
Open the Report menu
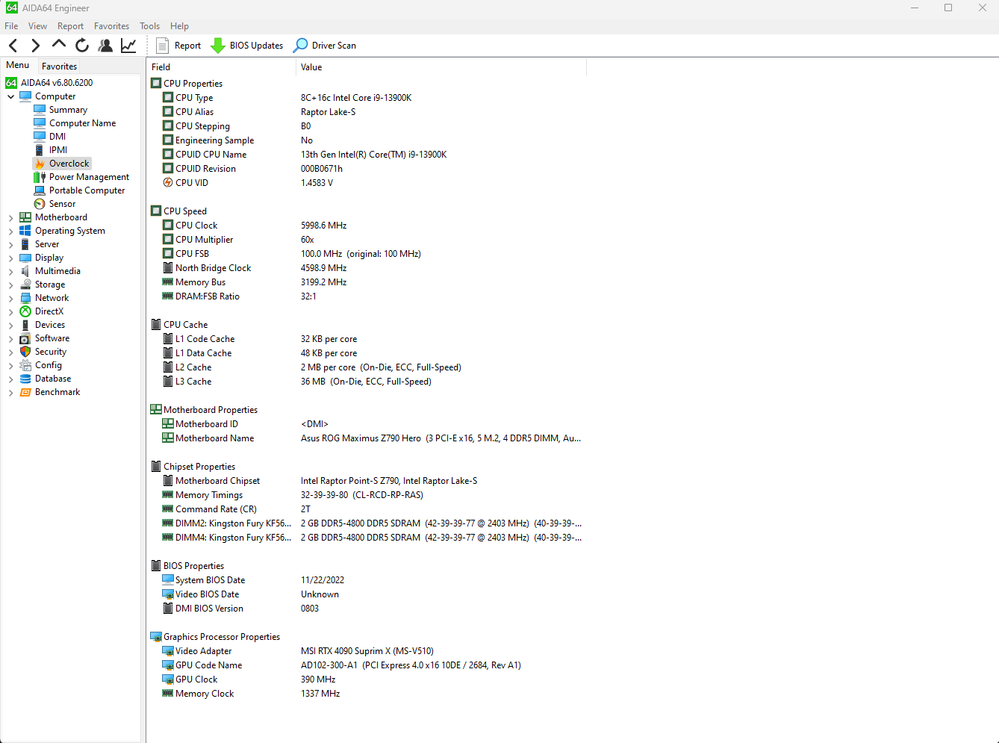(70, 26)
